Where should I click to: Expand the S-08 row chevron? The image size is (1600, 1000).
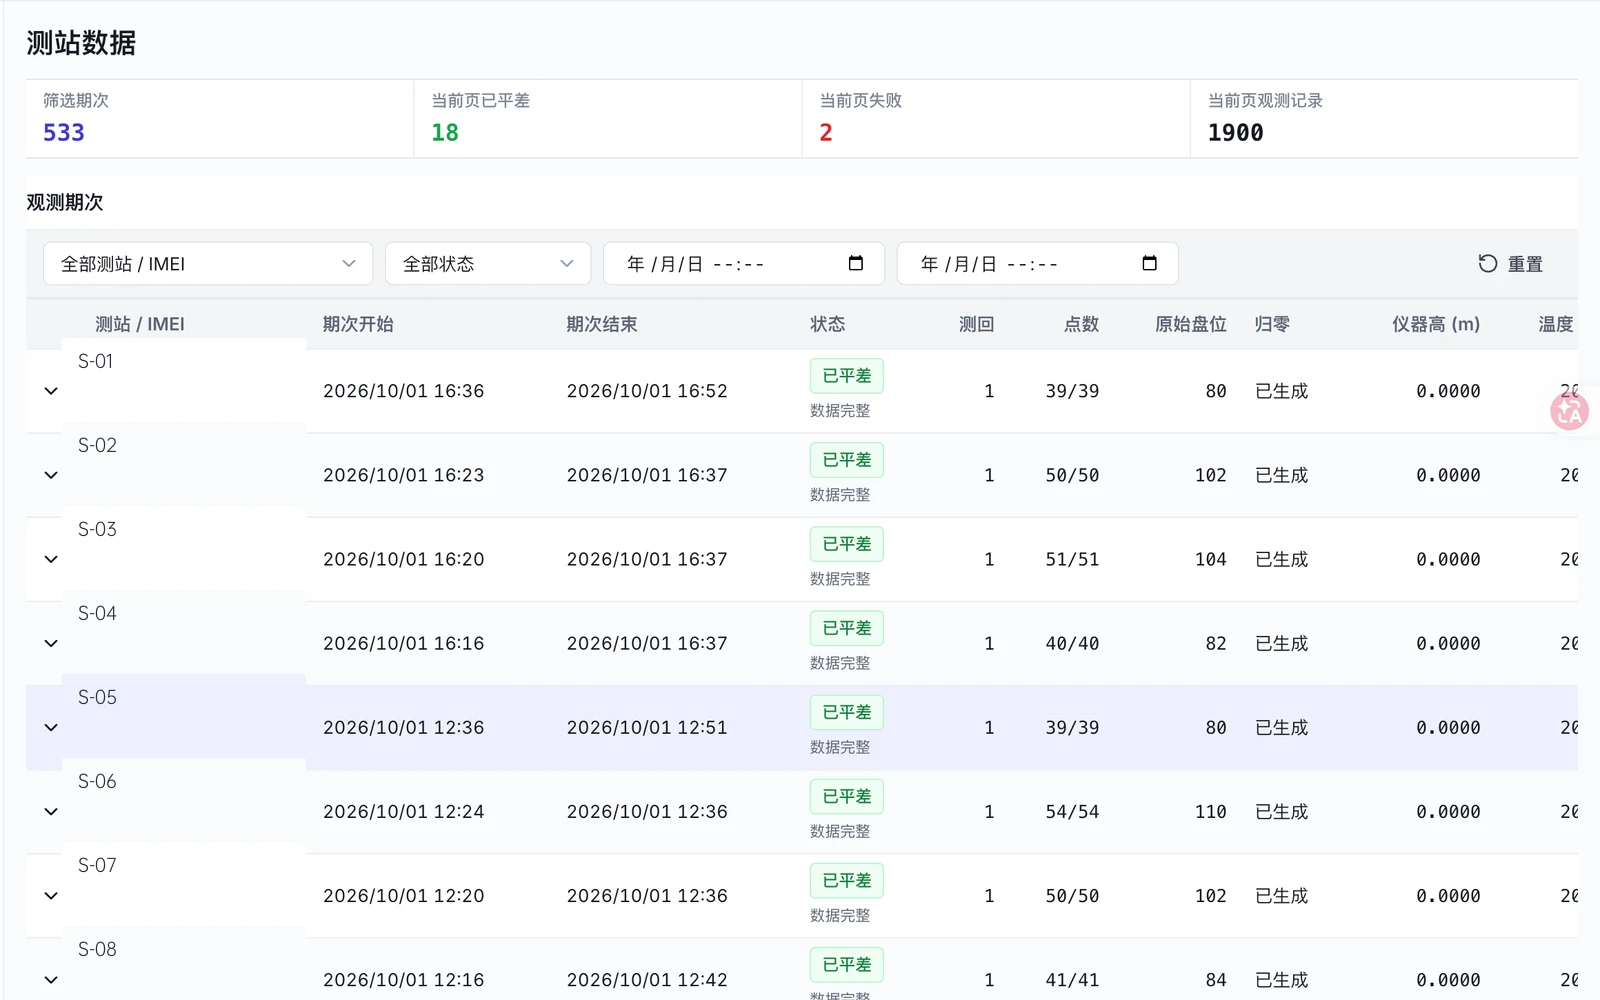(51, 979)
